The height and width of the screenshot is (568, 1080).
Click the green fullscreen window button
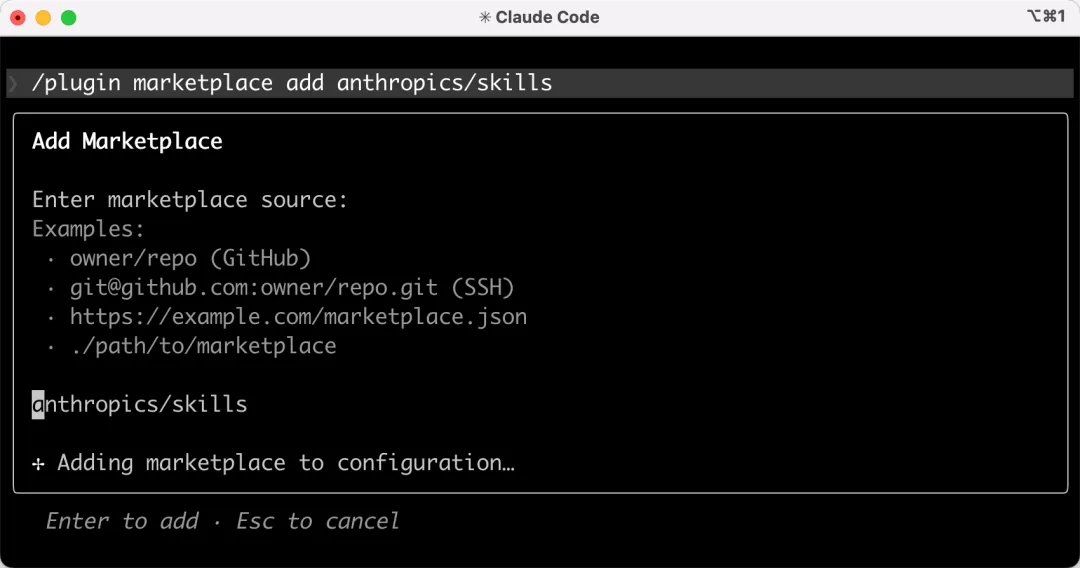point(68,17)
